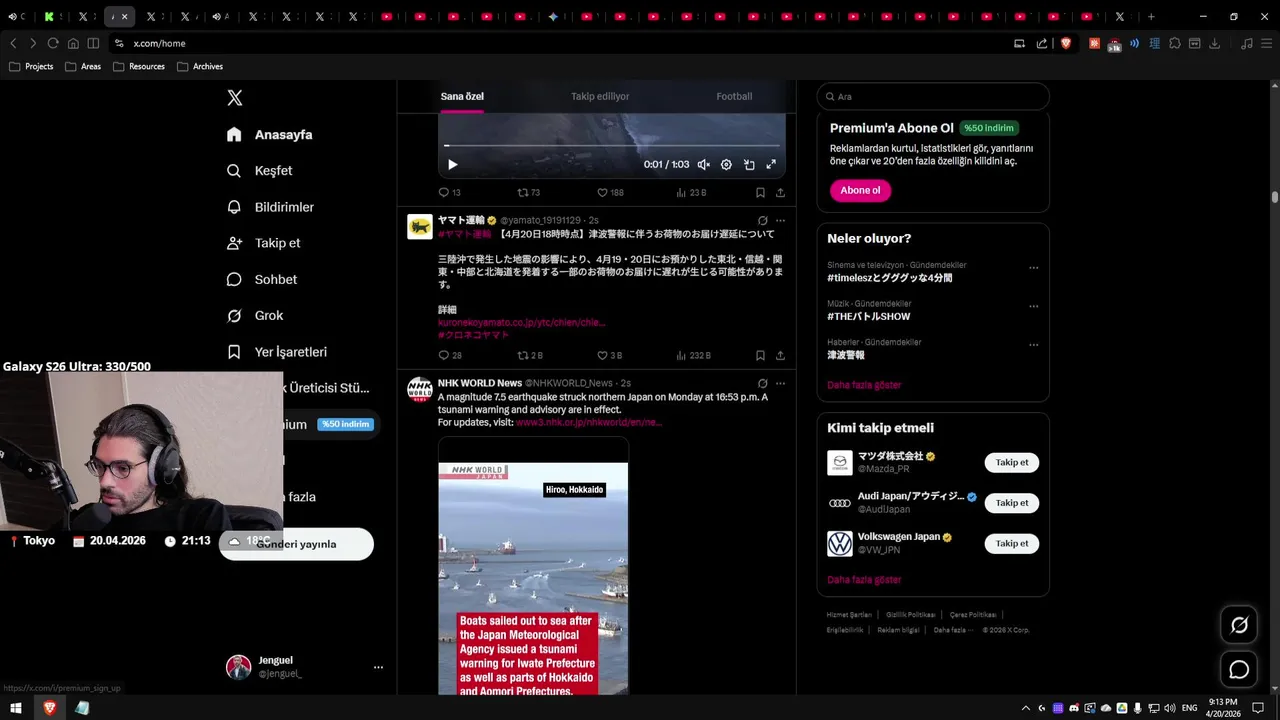The height and width of the screenshot is (720, 1280).
Task: Open the ヤマト運輸 profile avatar
Action: tap(420, 227)
